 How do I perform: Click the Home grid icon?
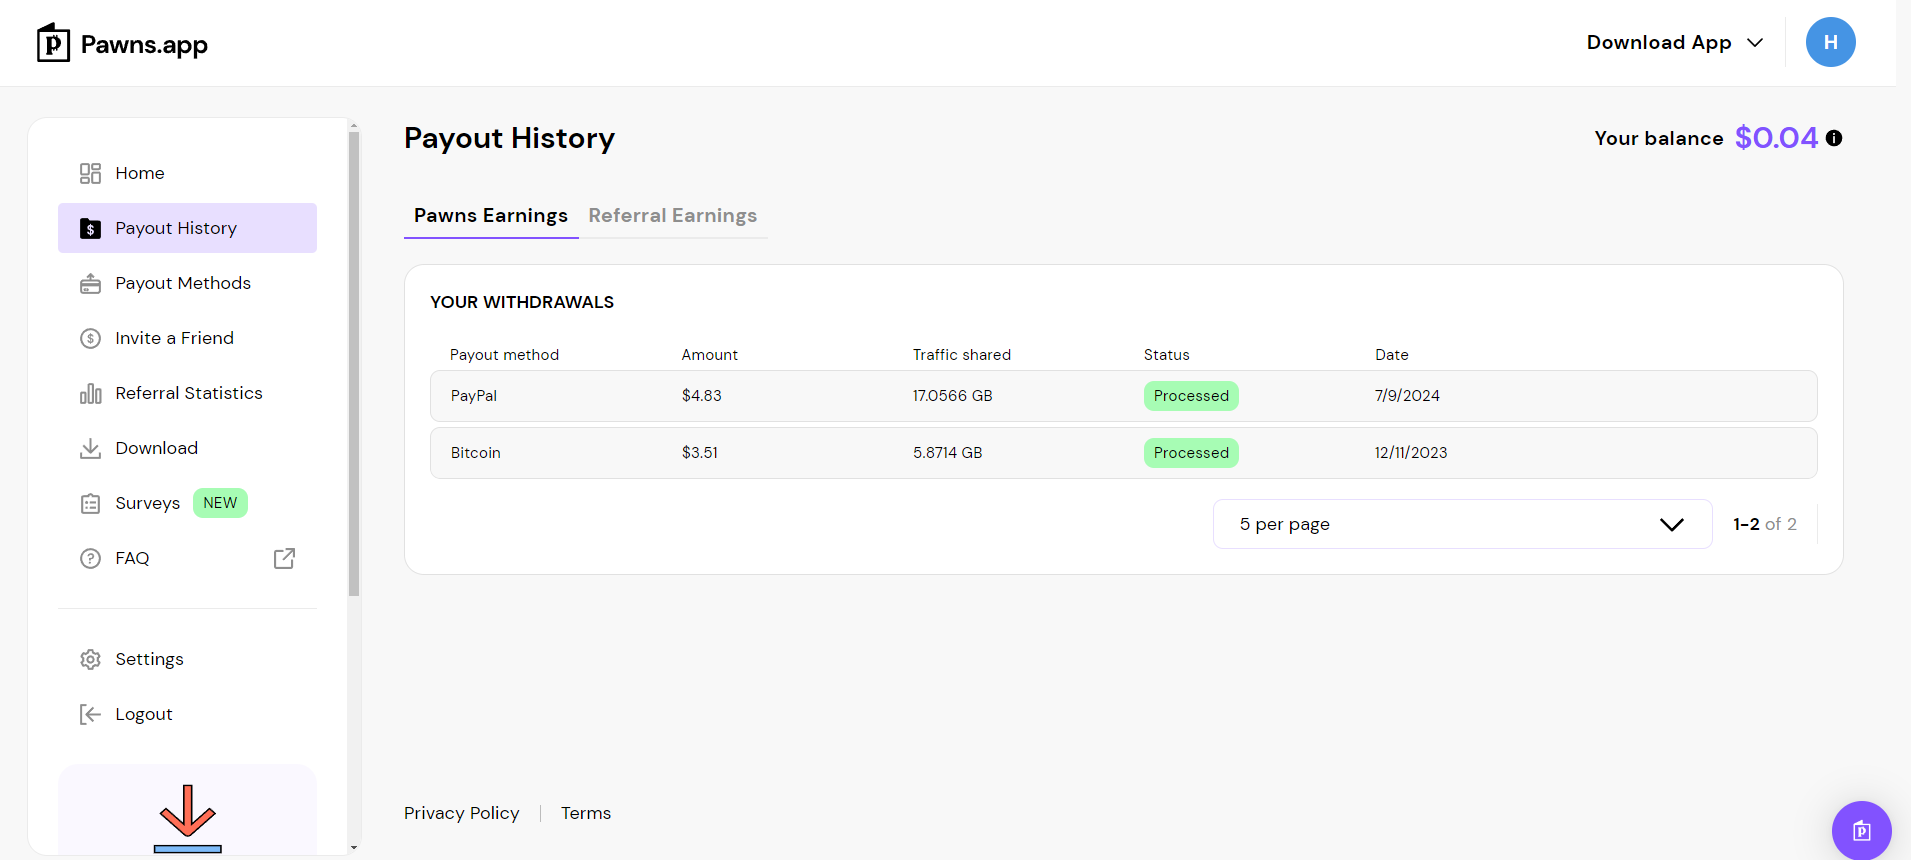(90, 173)
